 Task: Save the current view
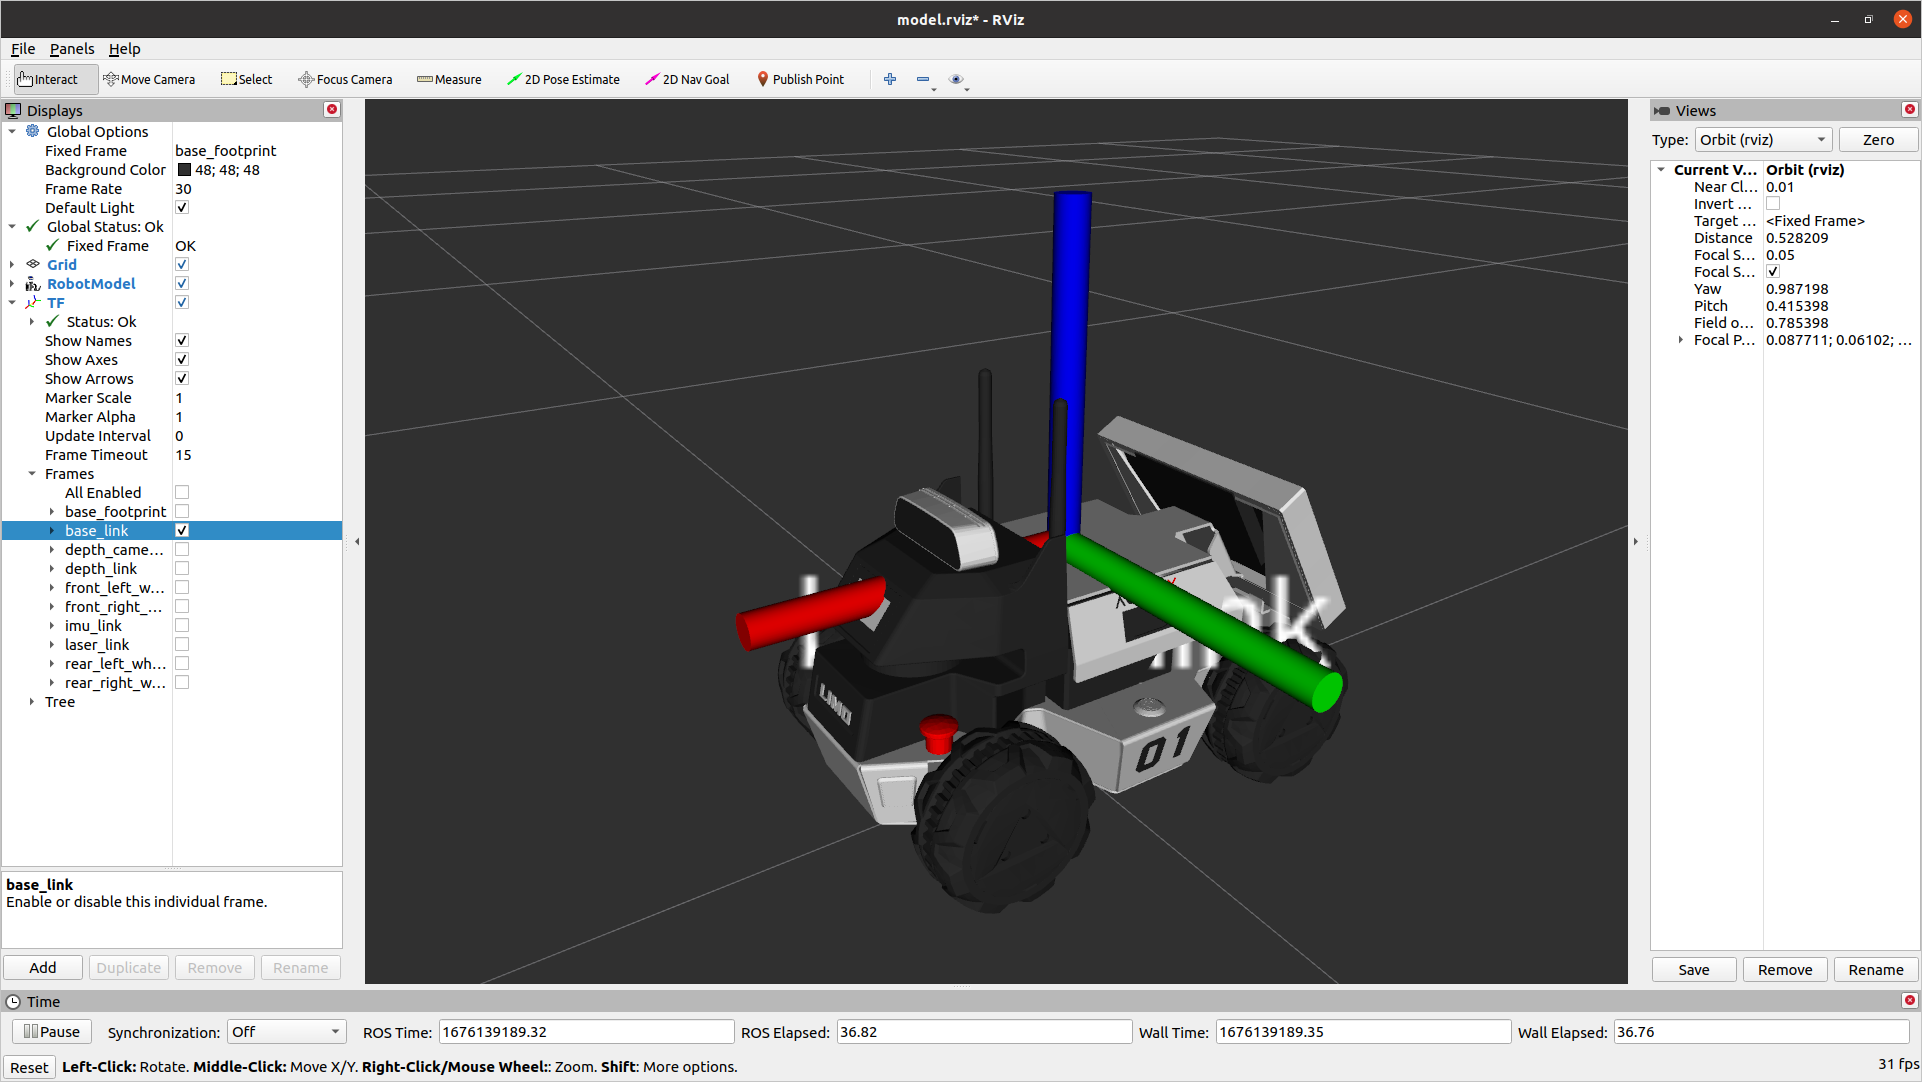click(1694, 969)
